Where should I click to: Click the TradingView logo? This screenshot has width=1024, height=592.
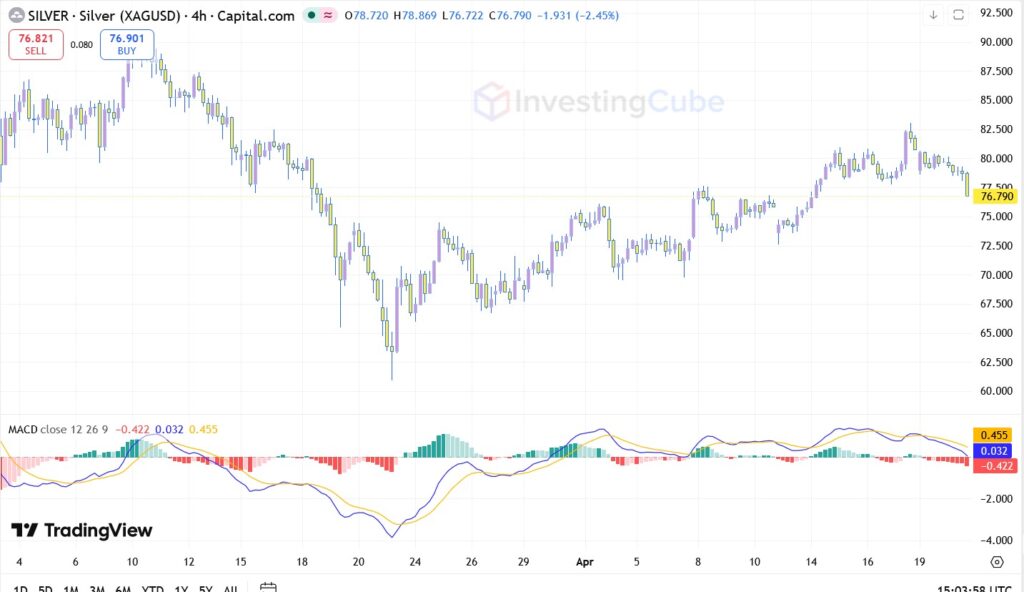82,530
